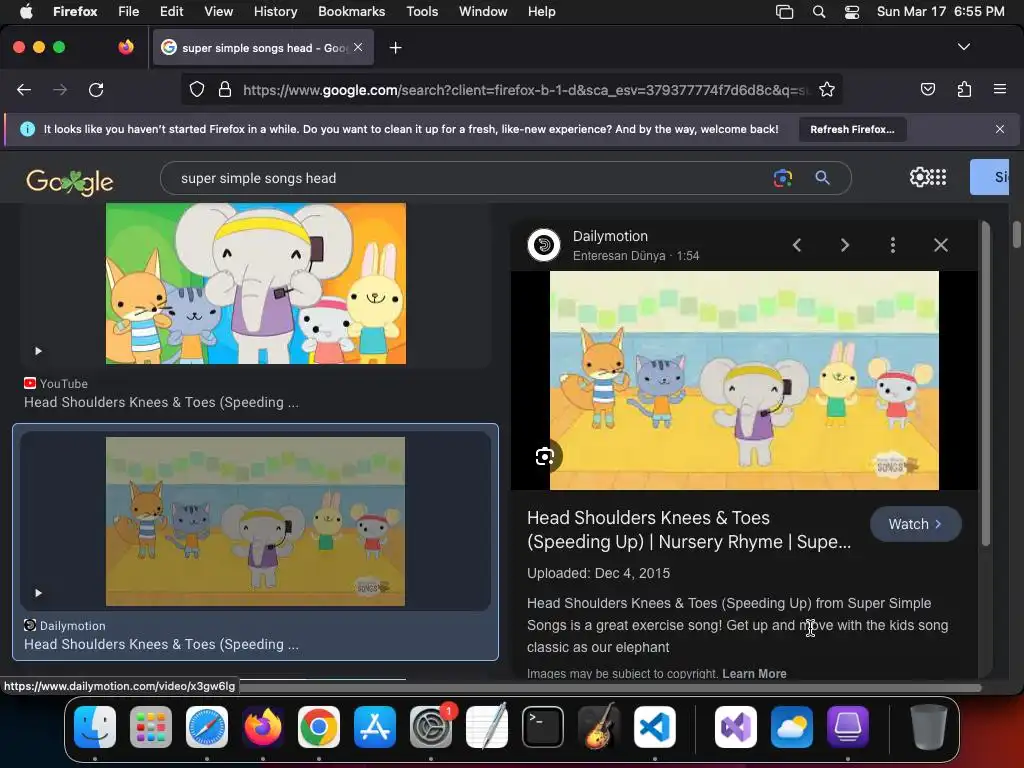Open the App Store Dock icon
This screenshot has height=768, width=1024.
[x=375, y=727]
